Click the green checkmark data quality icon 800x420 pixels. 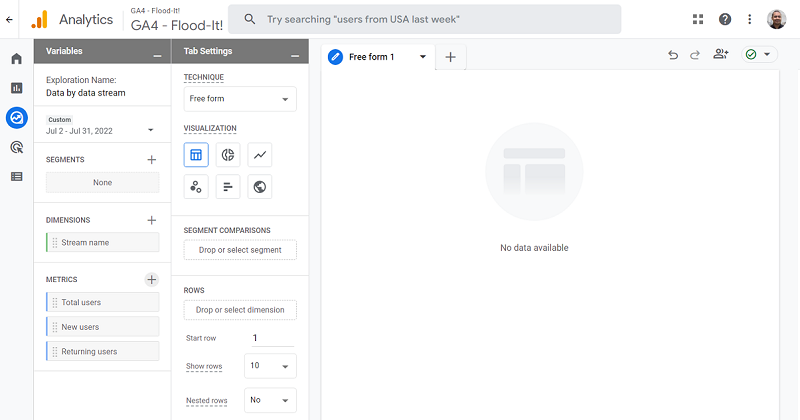751,55
